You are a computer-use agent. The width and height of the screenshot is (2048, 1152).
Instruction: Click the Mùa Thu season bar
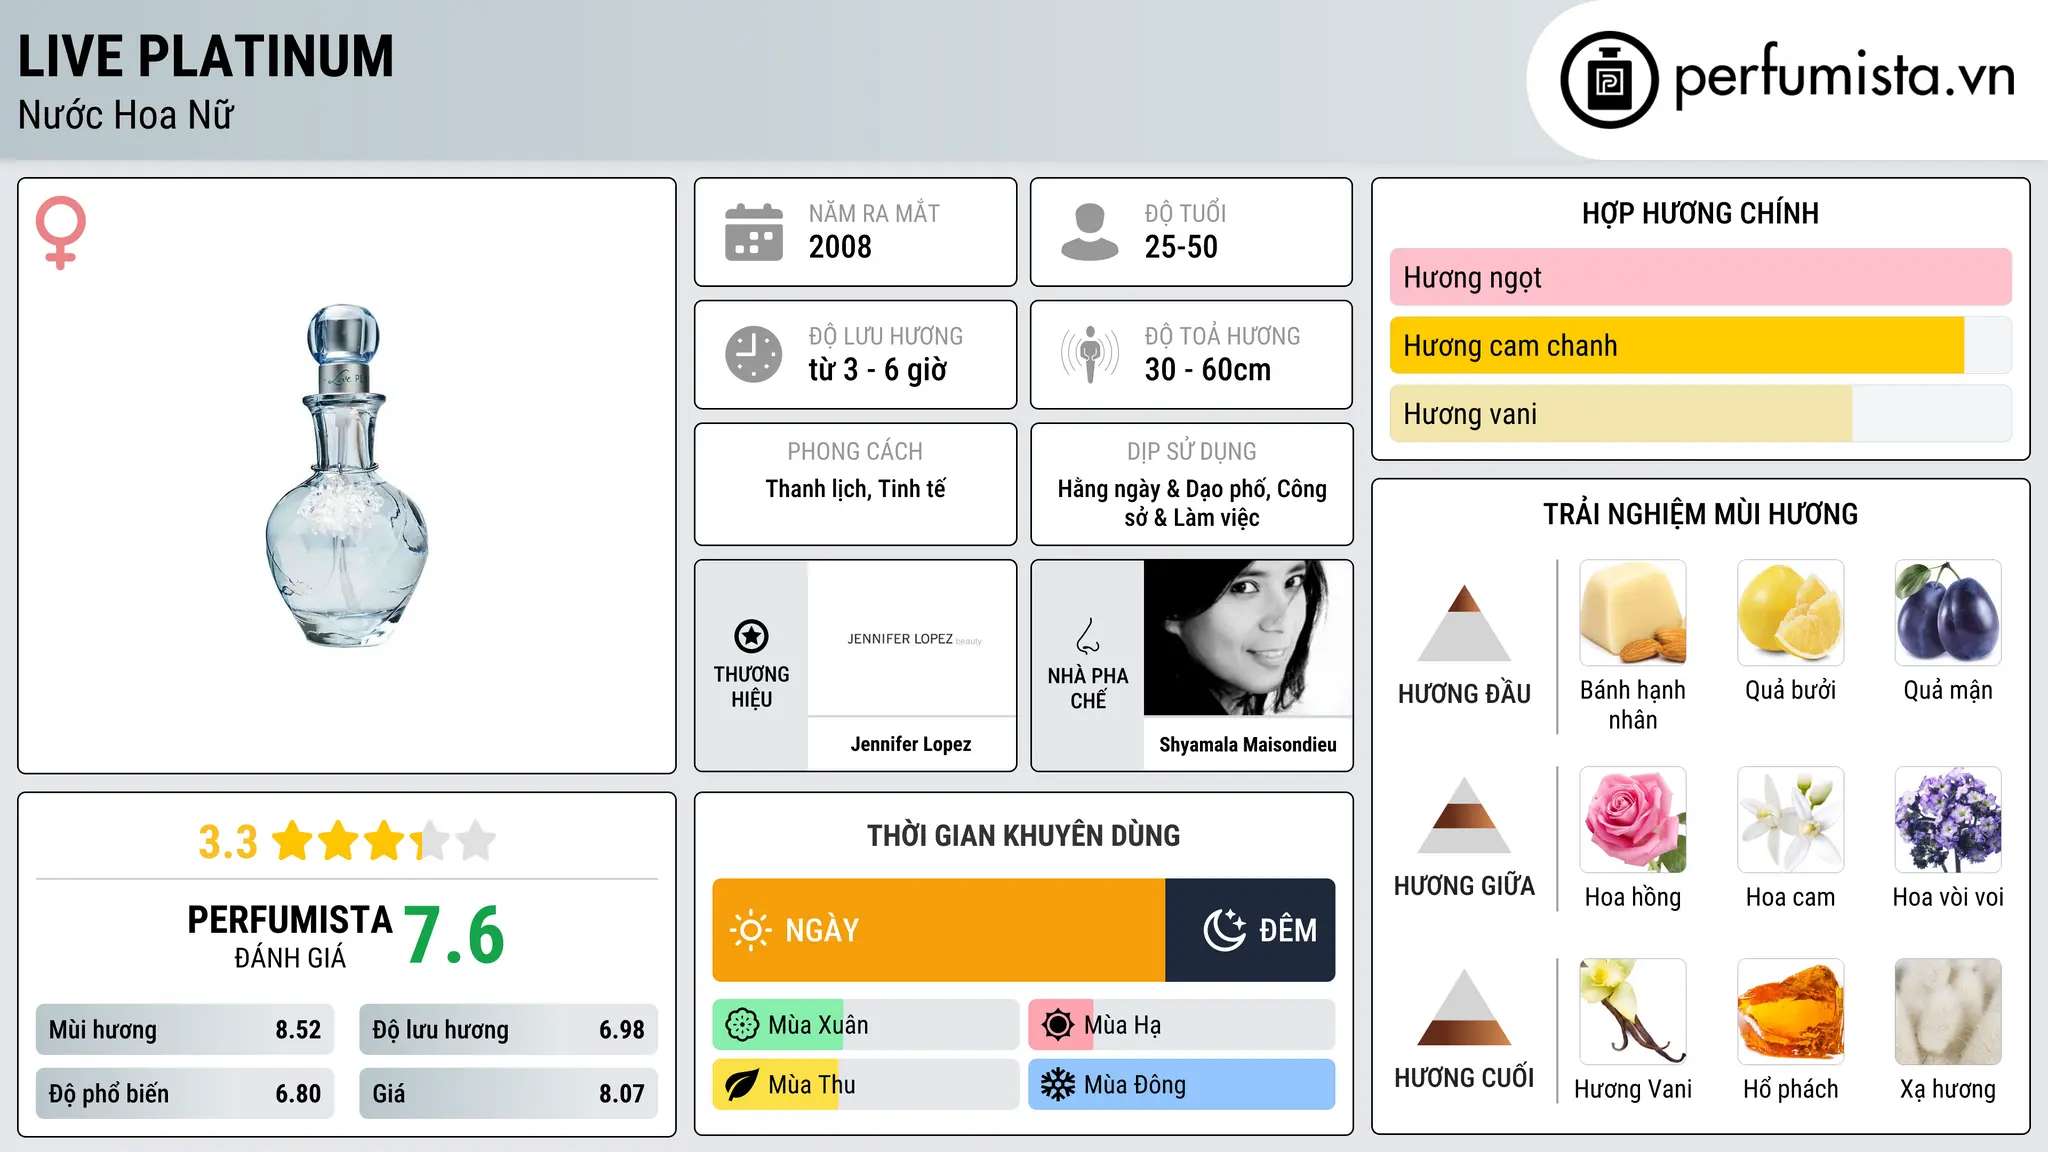866,1085
